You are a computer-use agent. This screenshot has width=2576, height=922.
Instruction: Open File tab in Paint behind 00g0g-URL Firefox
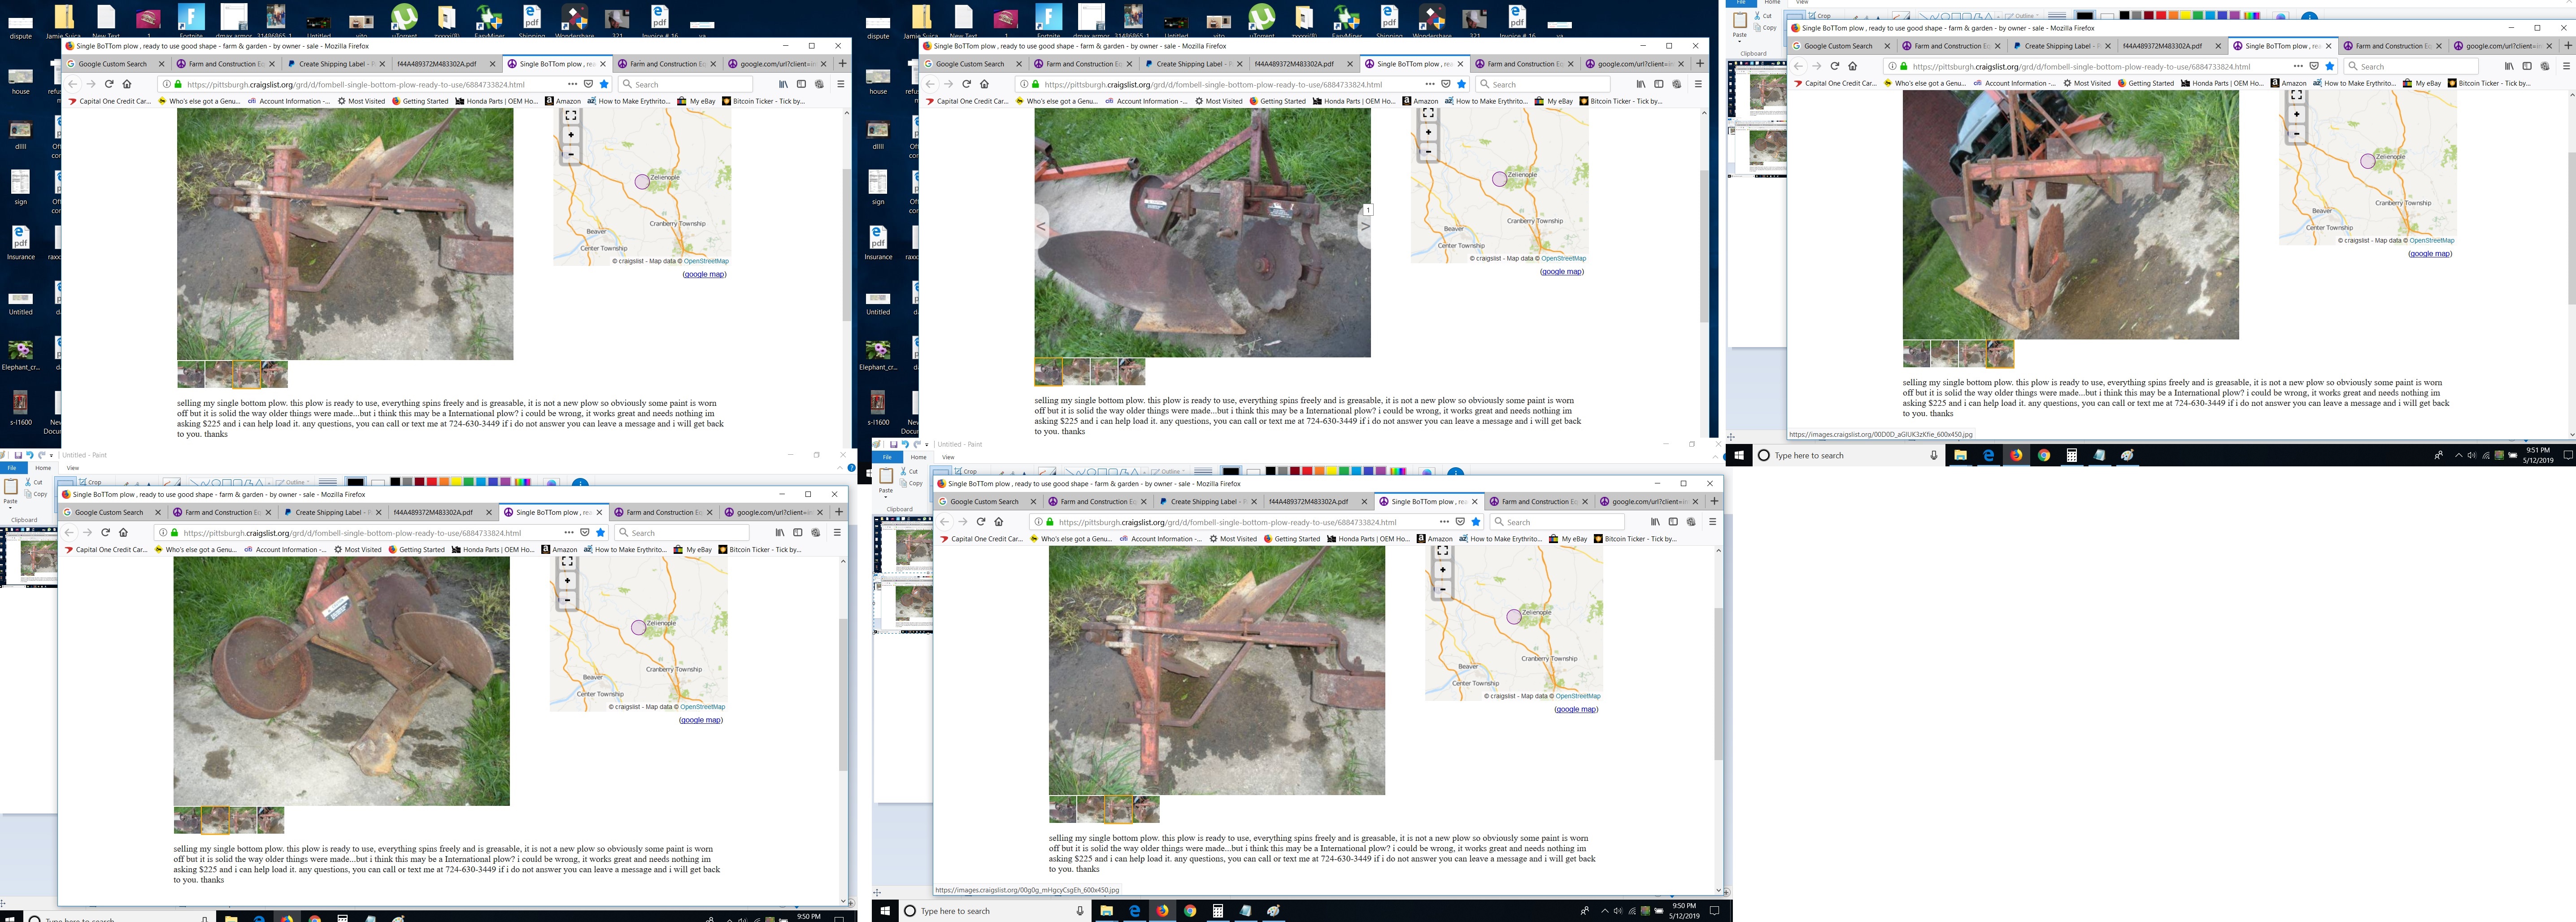[887, 457]
